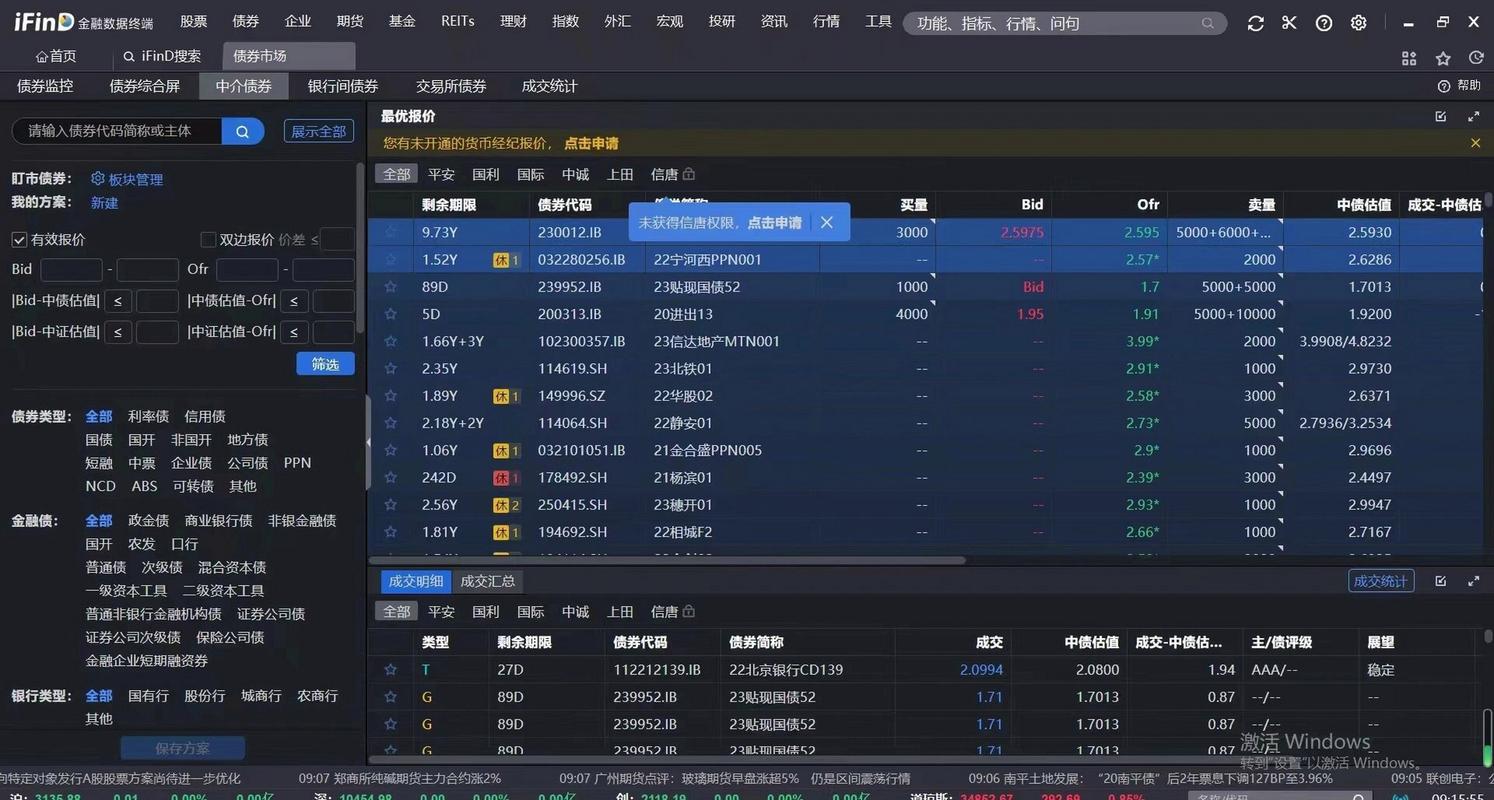The height and width of the screenshot is (800, 1494).
Task: Click the refresh icon in title bar
Action: pos(1256,23)
